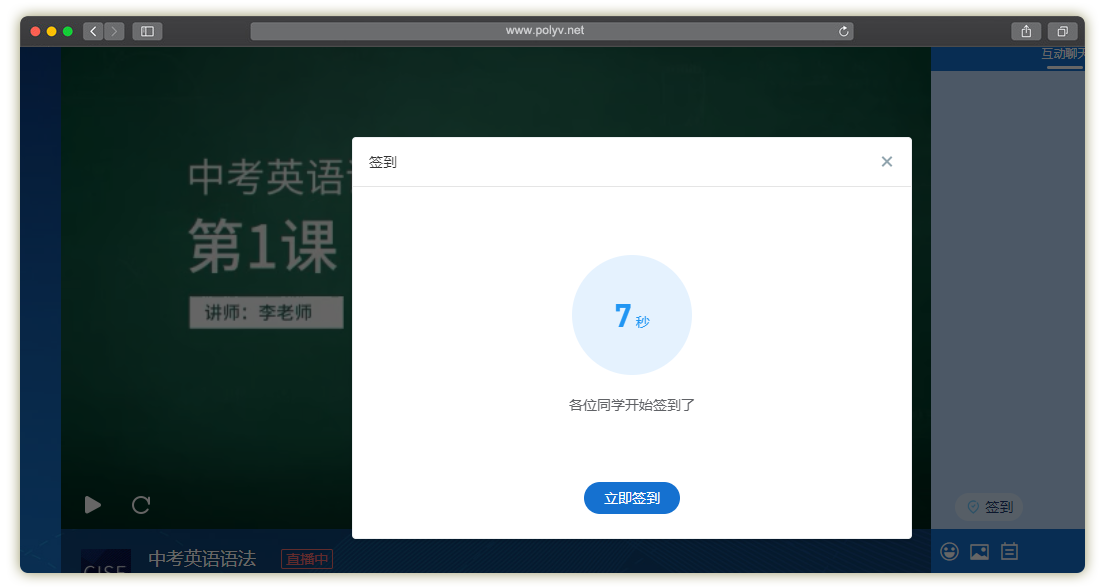
Task: Click the image upload icon in chat
Action: tap(979, 551)
